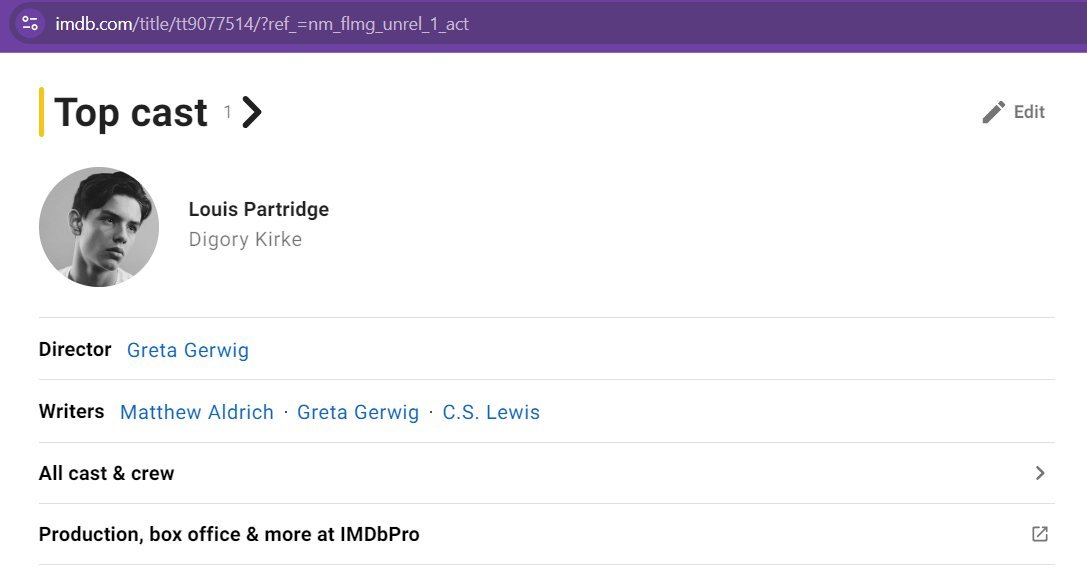Image resolution: width=1087 pixels, height=581 pixels.
Task: Open site information icon in address bar
Action: pyautogui.click(x=30, y=24)
